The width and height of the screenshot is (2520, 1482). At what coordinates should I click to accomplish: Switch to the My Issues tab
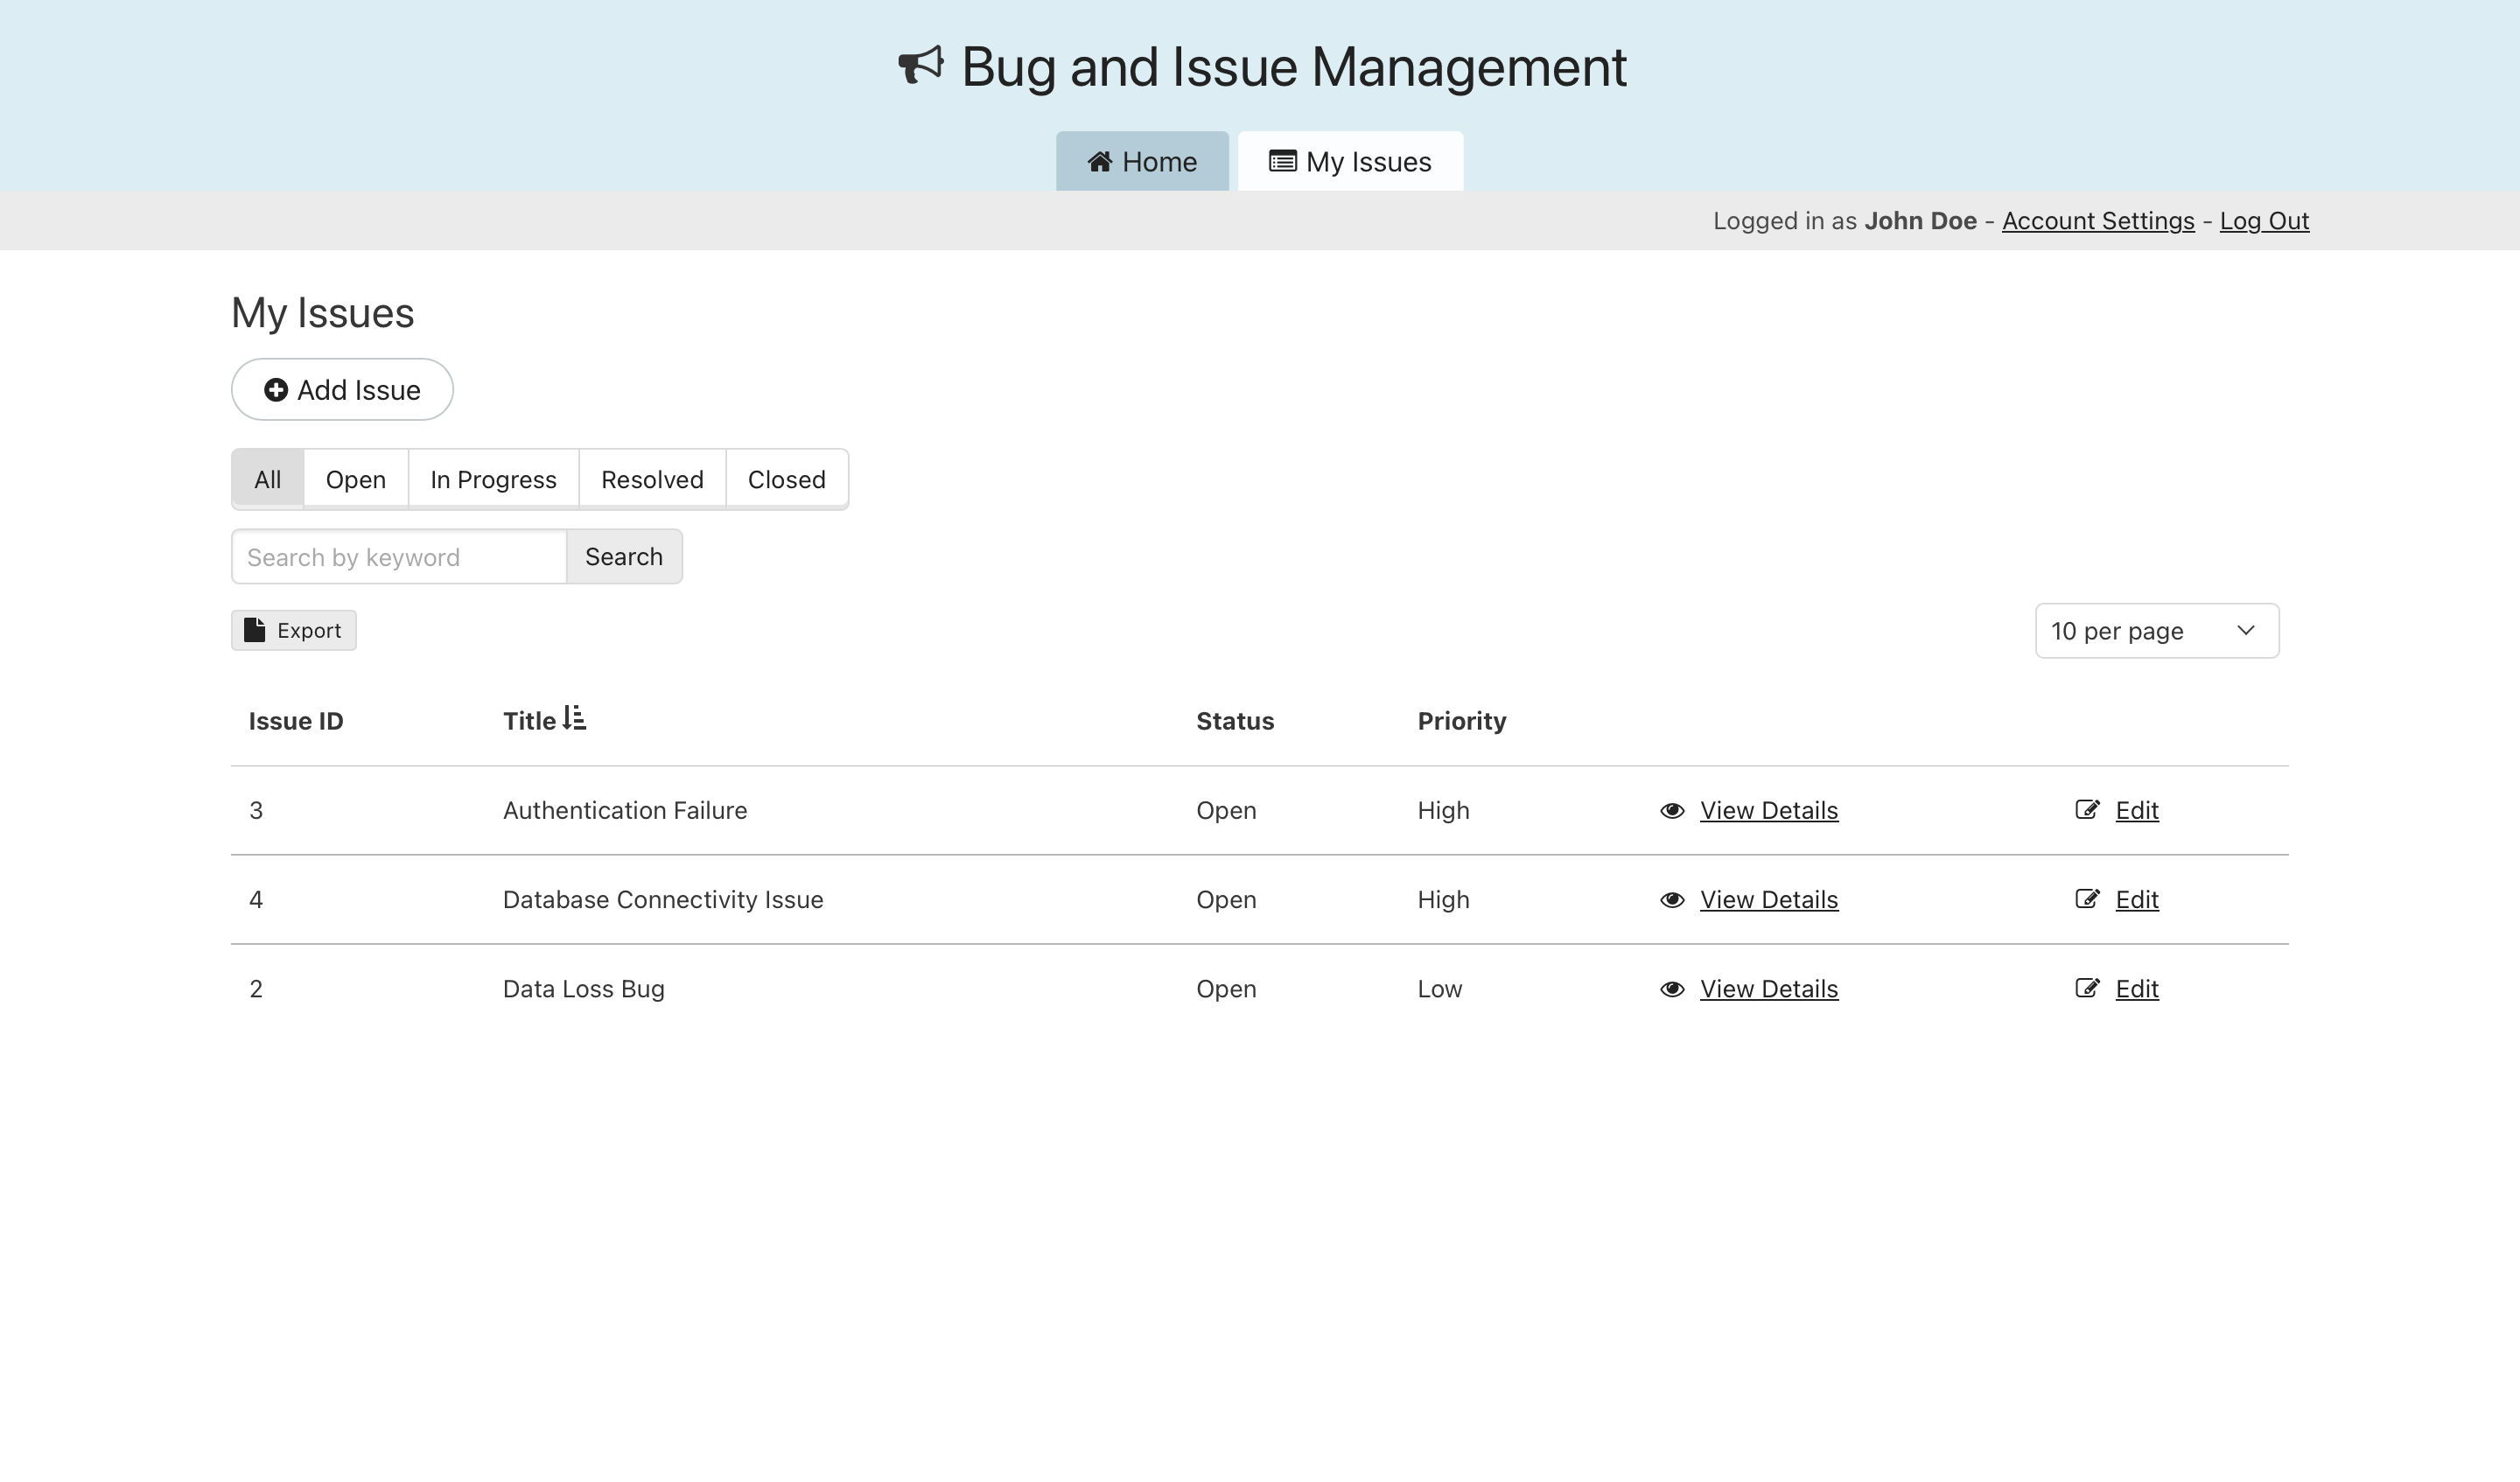(x=1350, y=162)
